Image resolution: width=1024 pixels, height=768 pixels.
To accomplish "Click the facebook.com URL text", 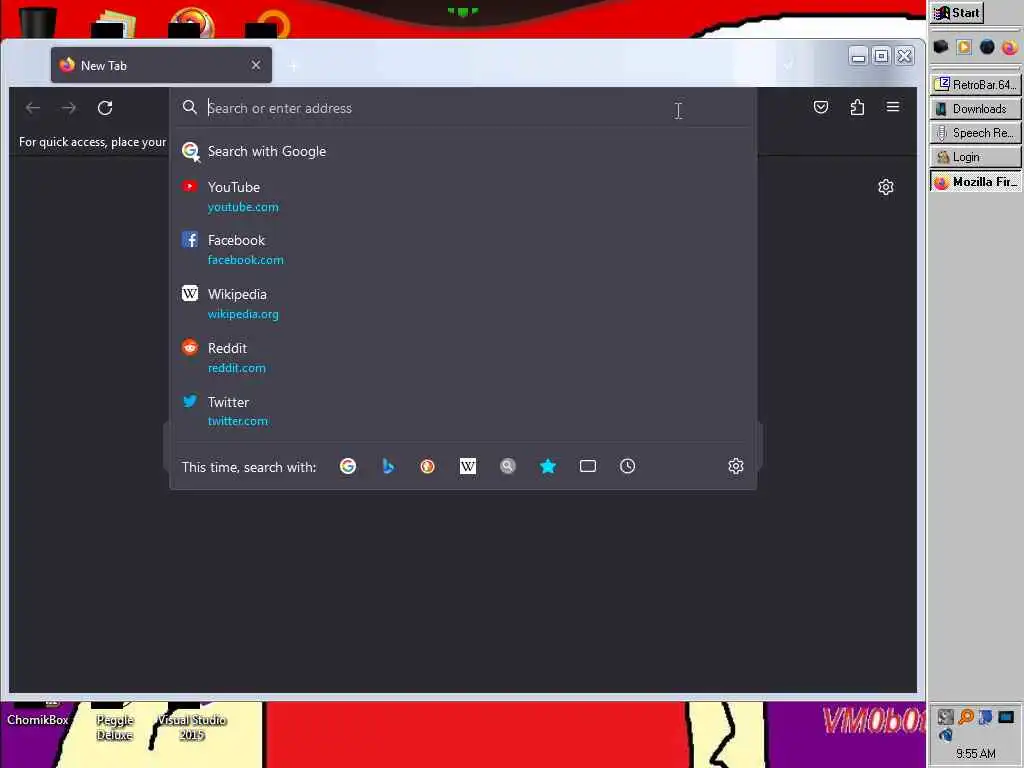I will pos(246,260).
